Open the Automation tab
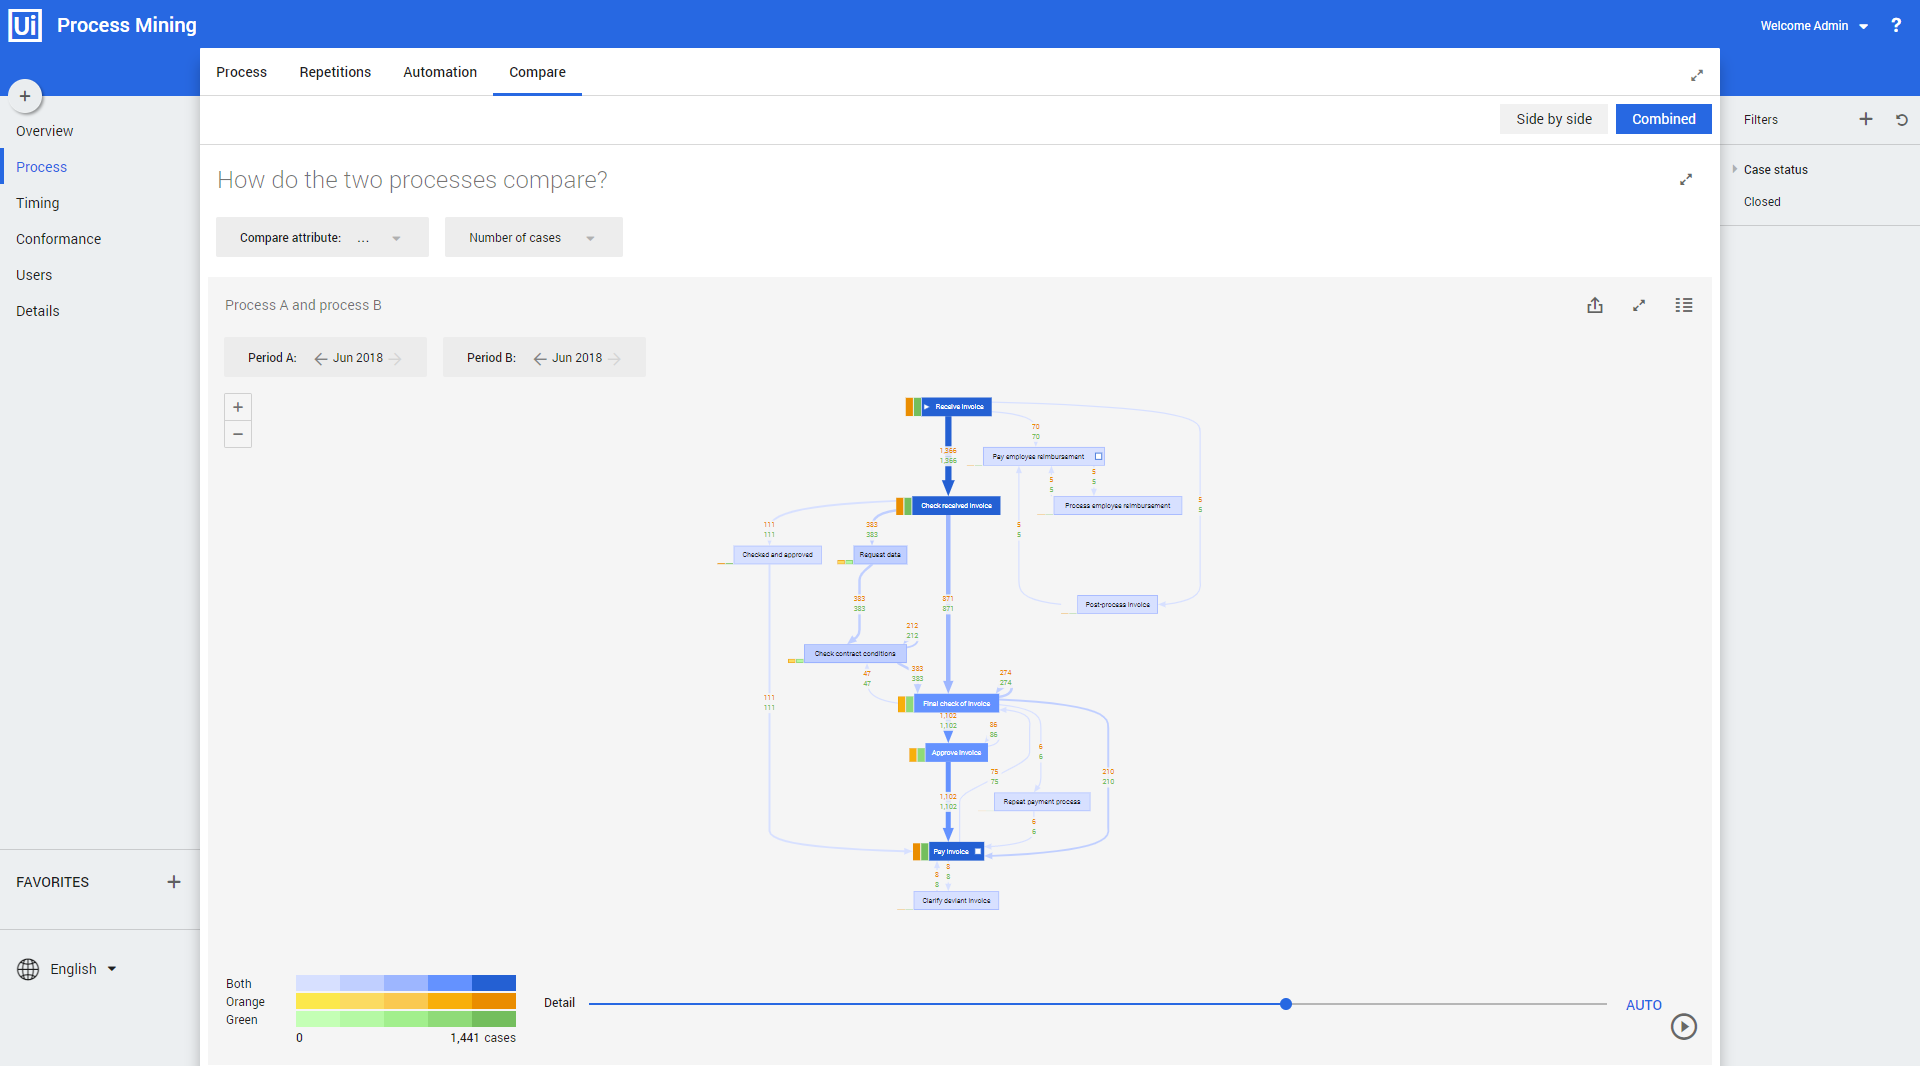The height and width of the screenshot is (1066, 1920). tap(440, 72)
